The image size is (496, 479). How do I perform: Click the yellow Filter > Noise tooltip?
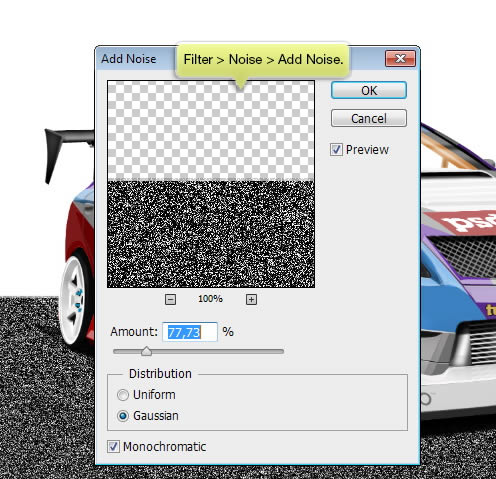pos(262,60)
